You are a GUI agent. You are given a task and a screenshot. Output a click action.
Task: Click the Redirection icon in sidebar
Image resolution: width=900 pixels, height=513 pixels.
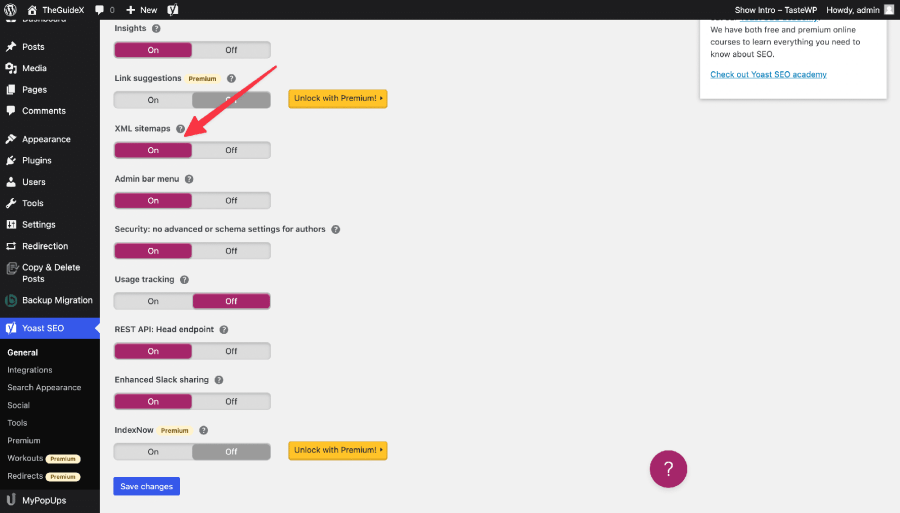pos(11,246)
